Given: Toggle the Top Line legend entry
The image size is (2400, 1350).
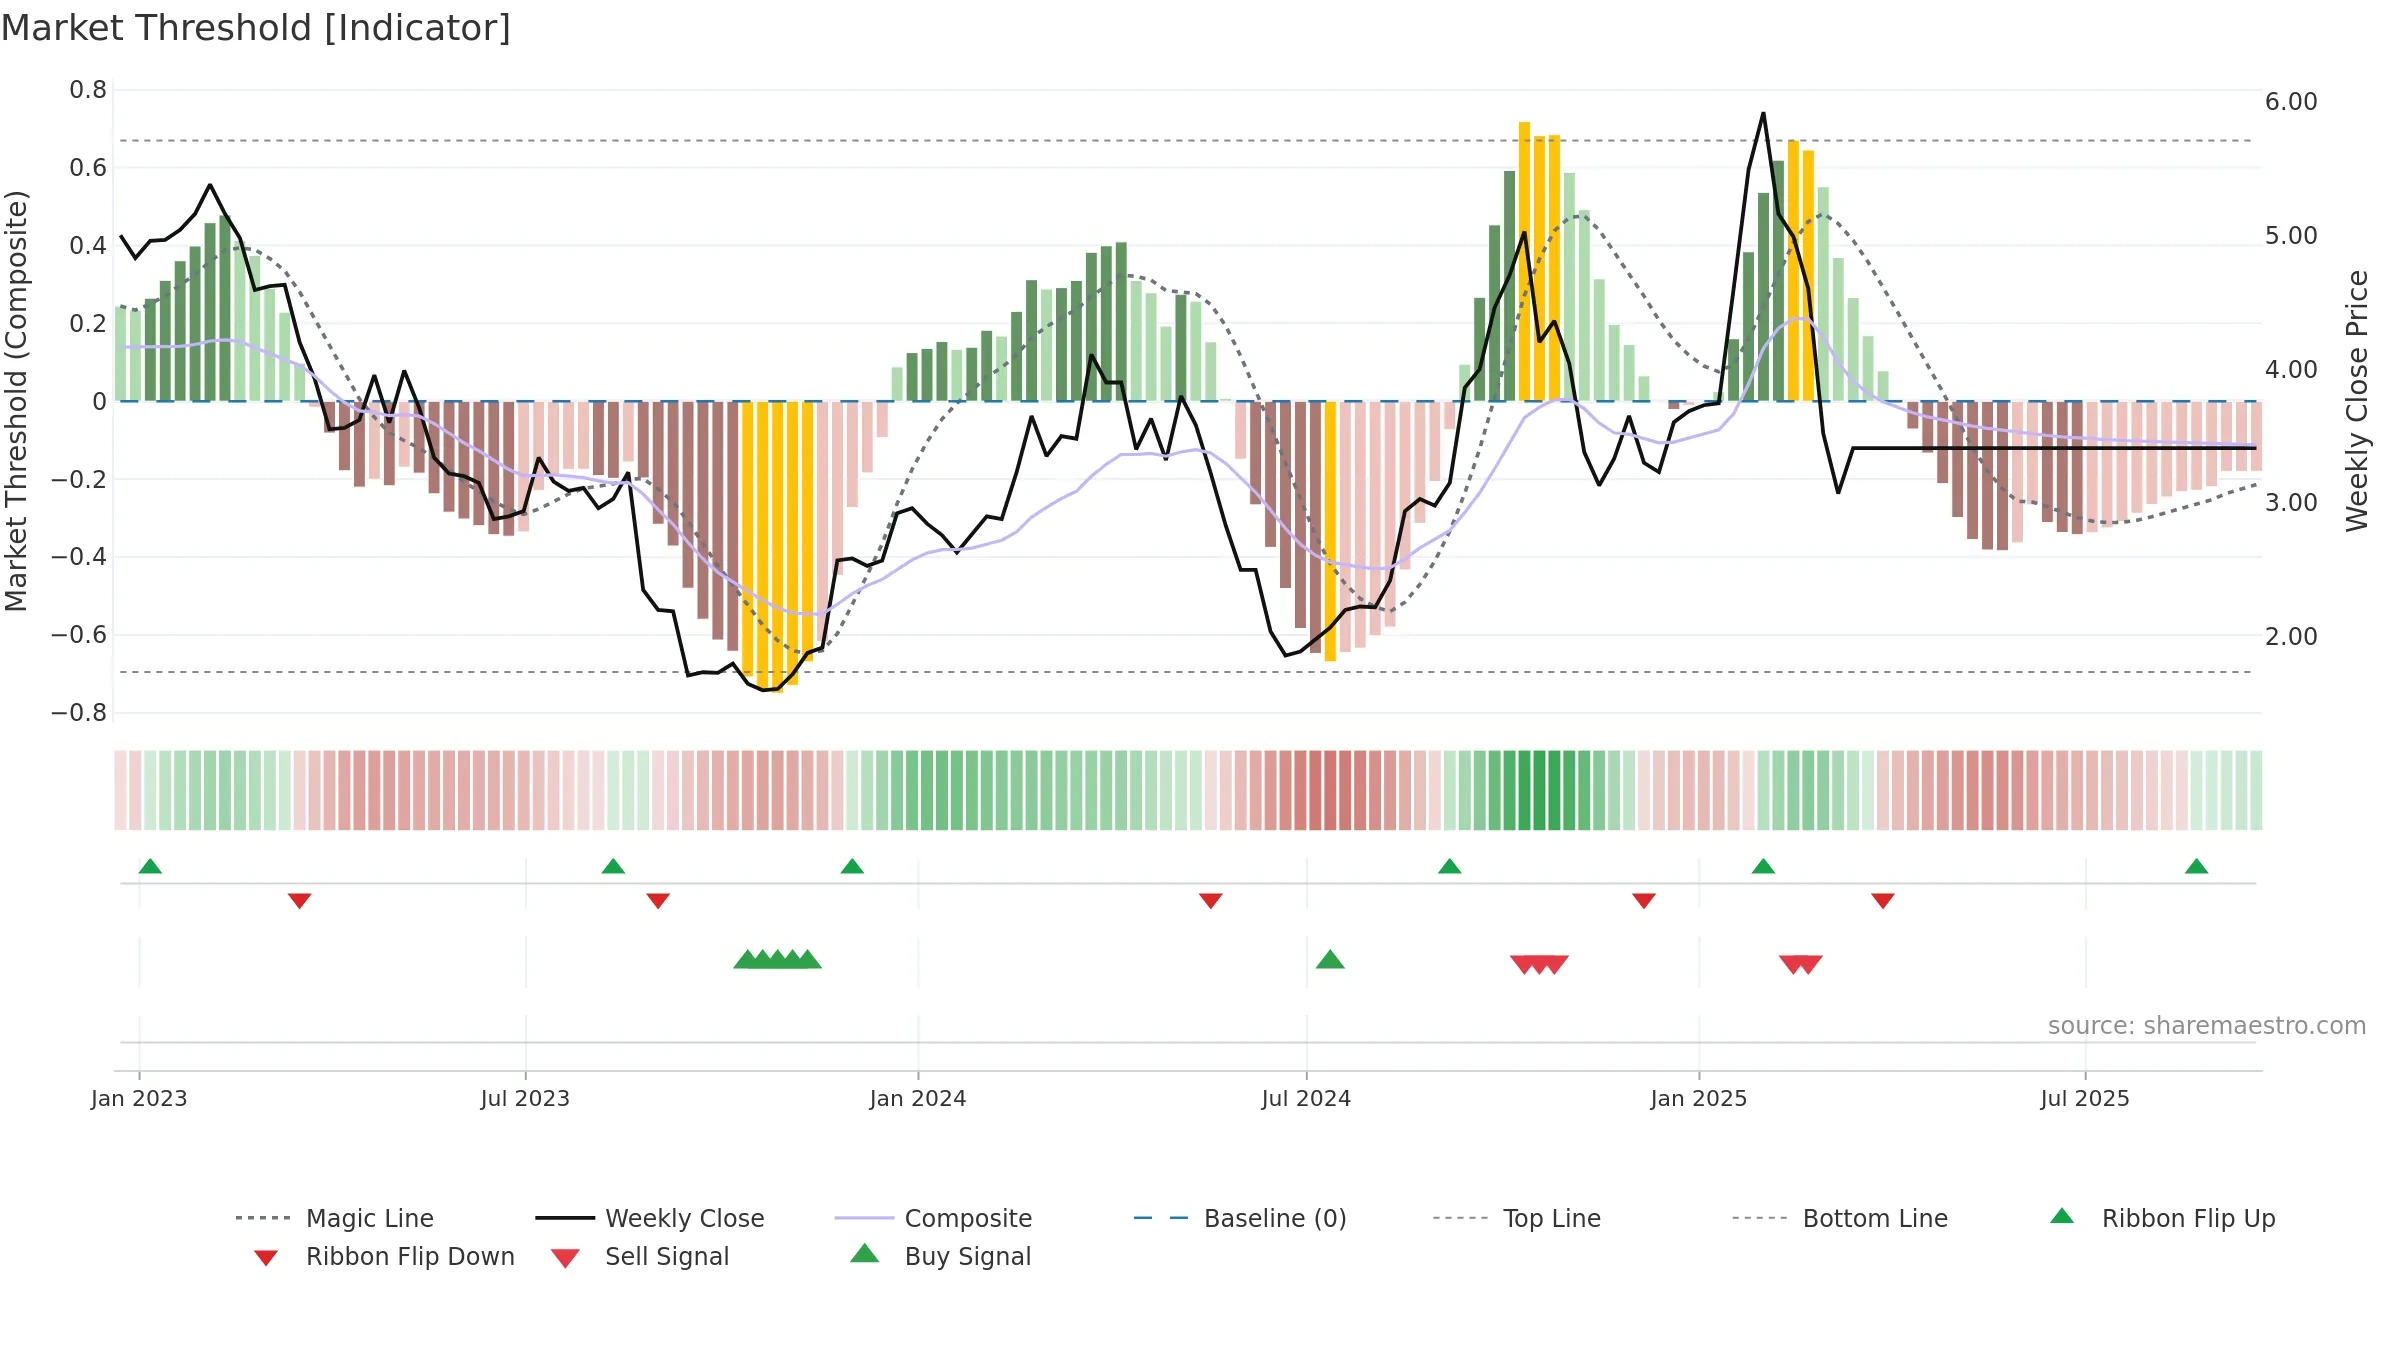Looking at the screenshot, I should click(1517, 1218).
